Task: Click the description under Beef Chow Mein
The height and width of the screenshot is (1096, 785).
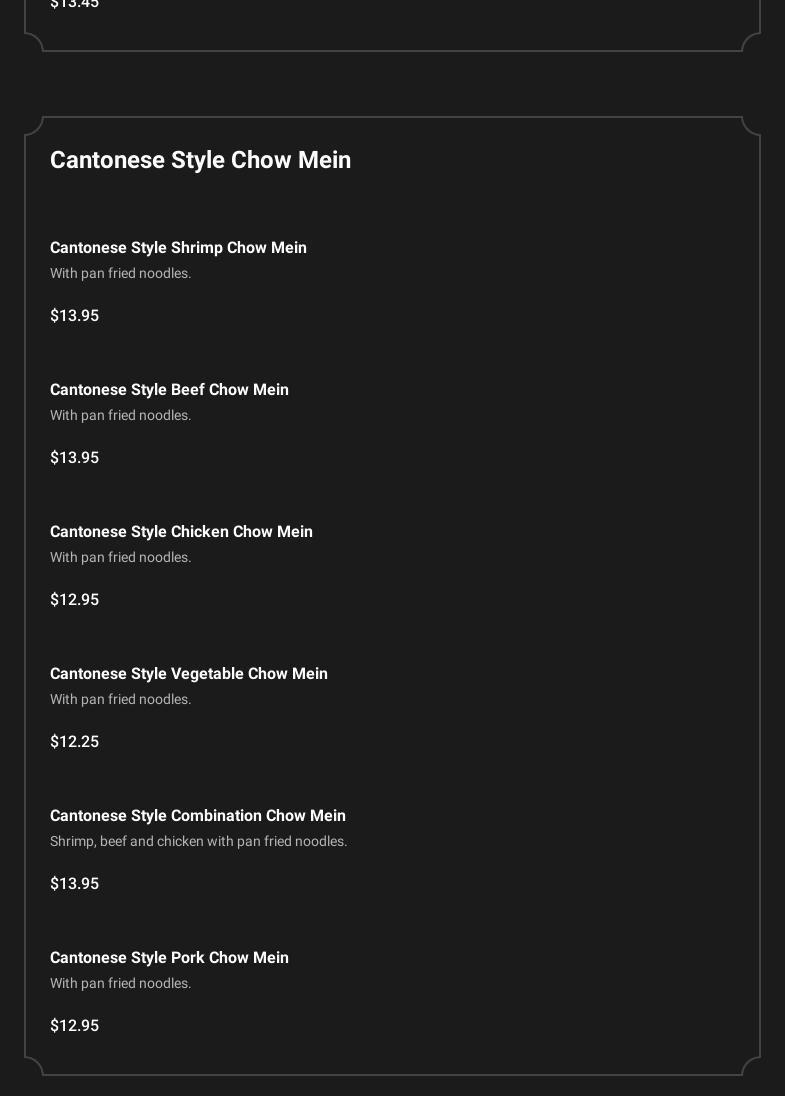Action: tap(120, 416)
